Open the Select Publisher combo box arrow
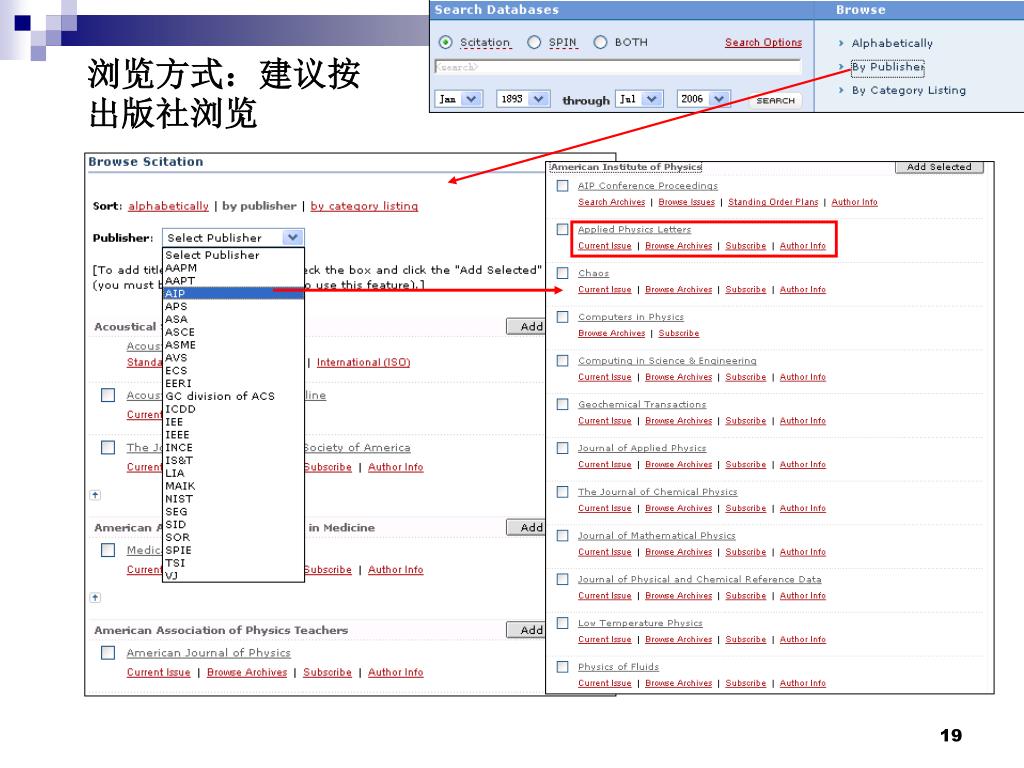This screenshot has height=768, width=1024. pos(293,238)
